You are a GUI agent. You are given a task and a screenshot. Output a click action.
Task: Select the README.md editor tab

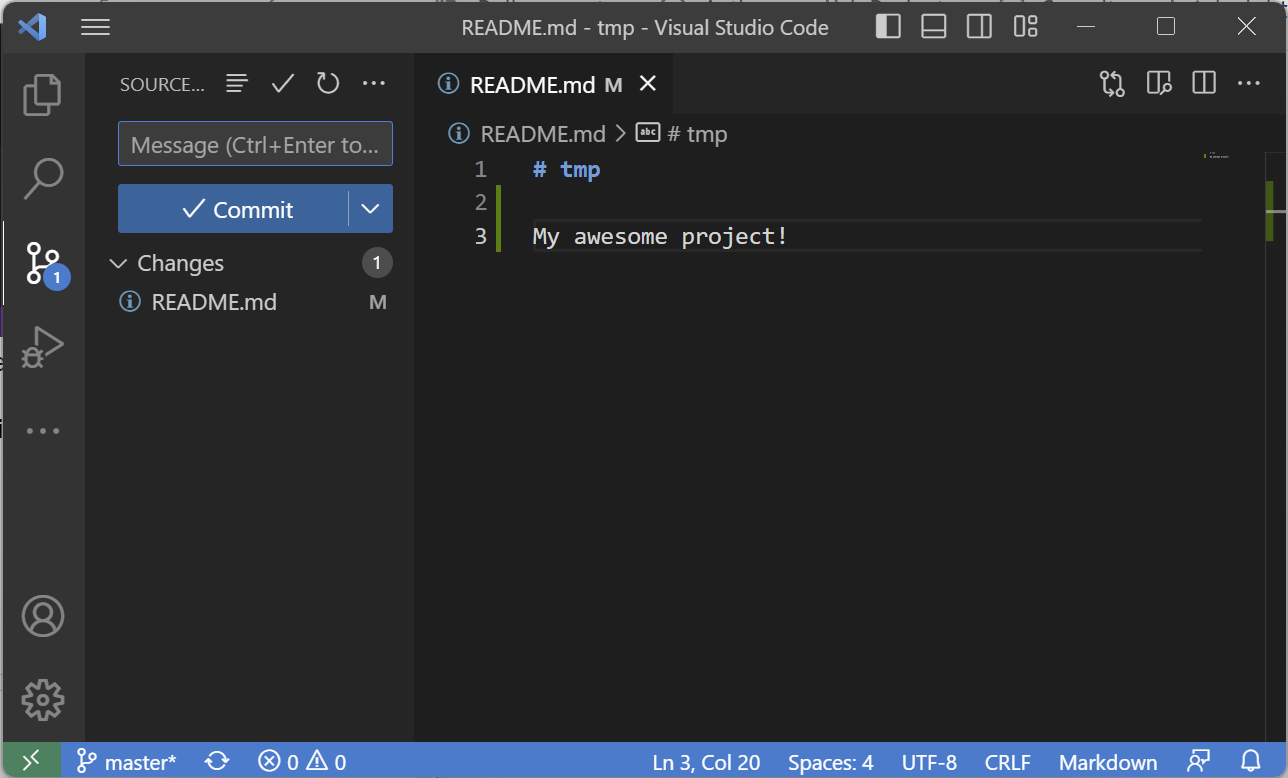(546, 84)
